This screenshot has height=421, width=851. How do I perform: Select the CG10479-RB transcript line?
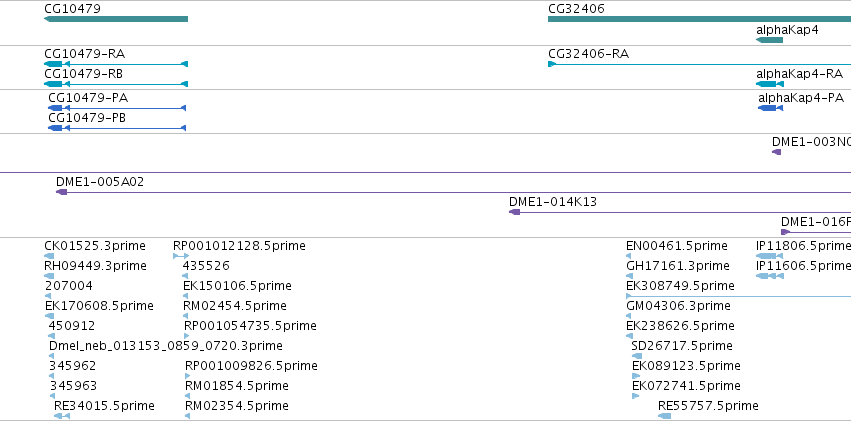[116, 84]
